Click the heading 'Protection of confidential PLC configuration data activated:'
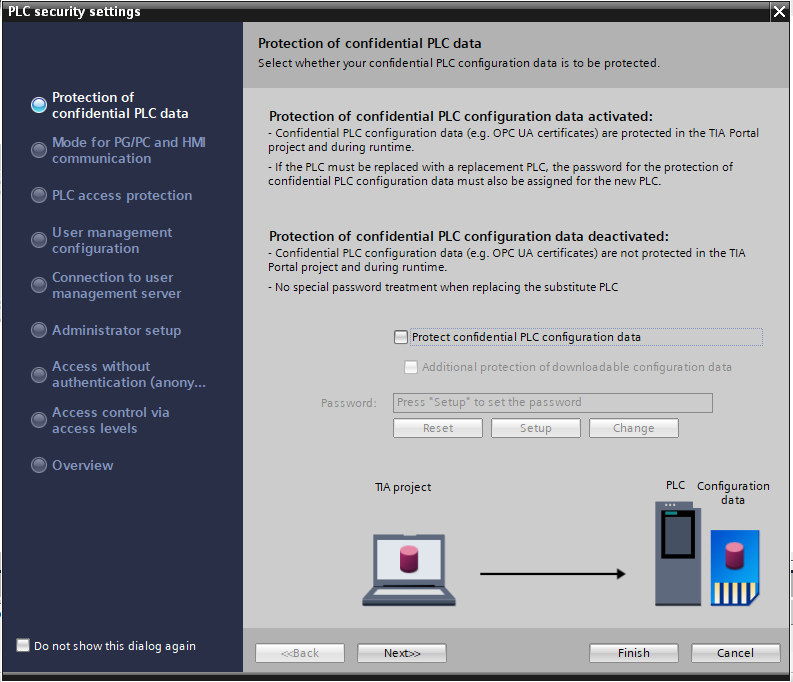 461,116
